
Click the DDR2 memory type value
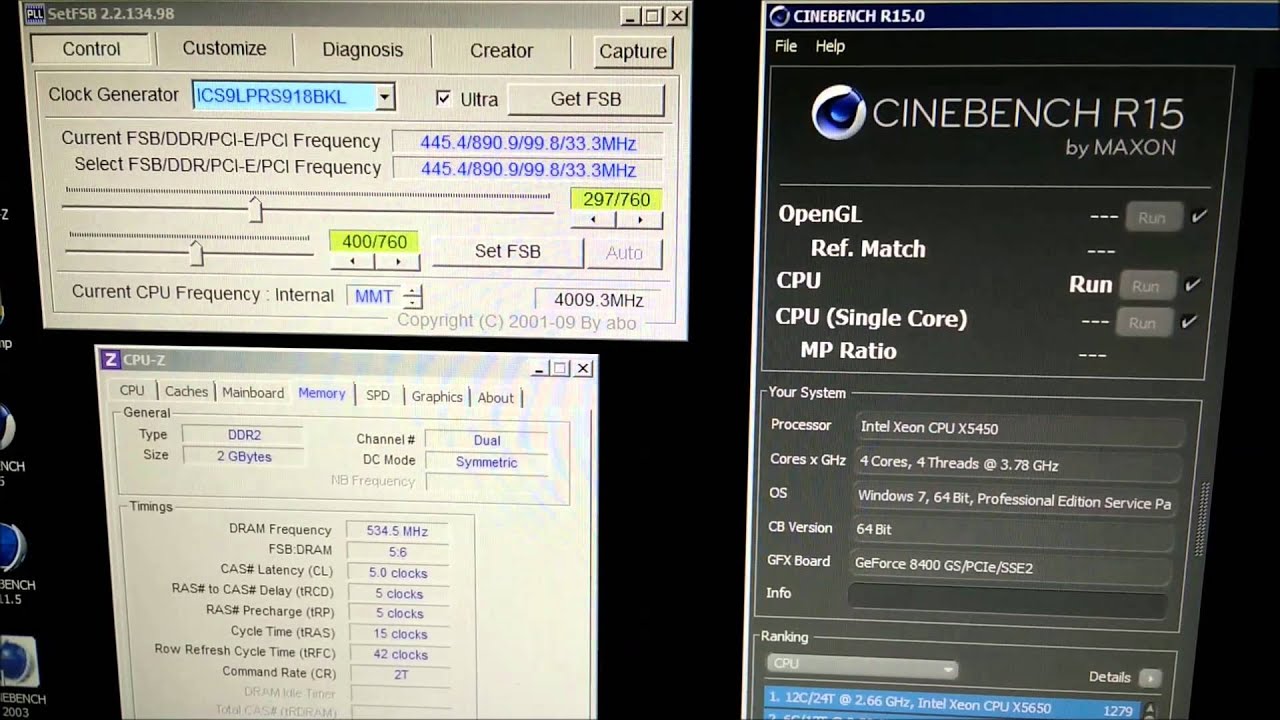coord(243,435)
